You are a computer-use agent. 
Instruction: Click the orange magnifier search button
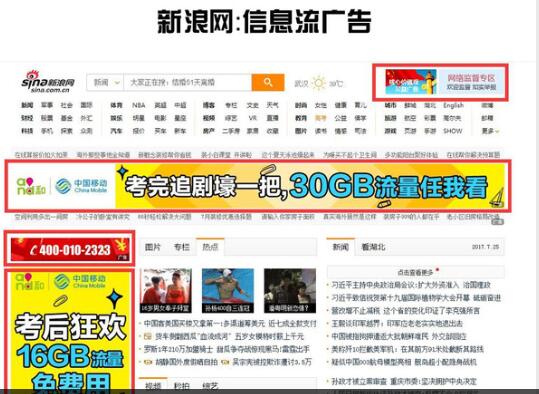pyautogui.click(x=268, y=83)
